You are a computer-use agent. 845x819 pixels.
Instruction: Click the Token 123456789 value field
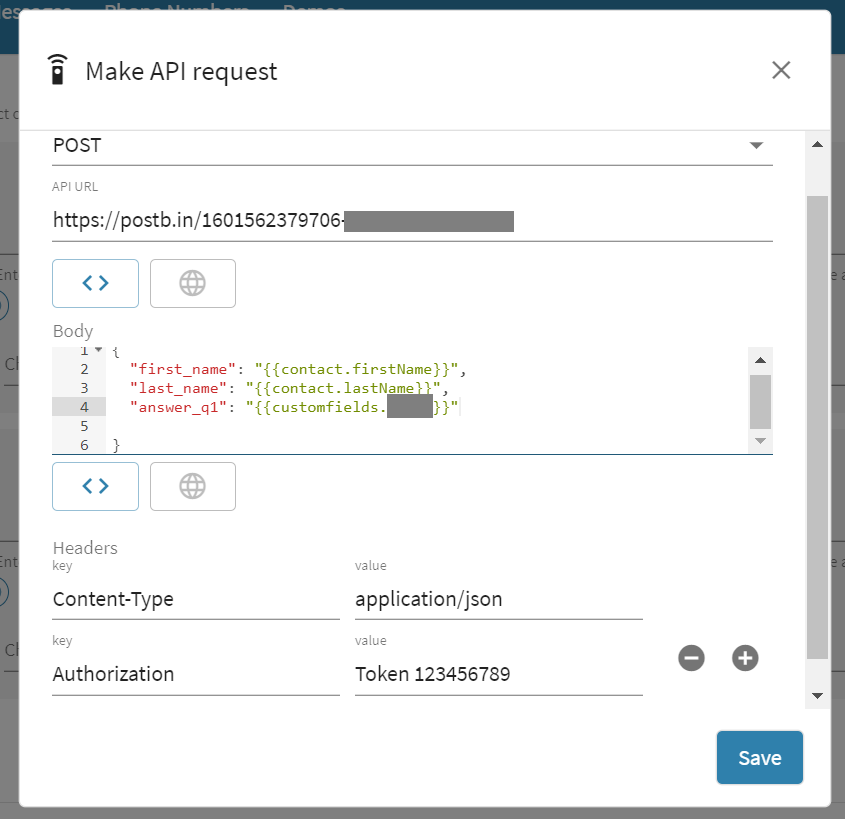coord(498,674)
